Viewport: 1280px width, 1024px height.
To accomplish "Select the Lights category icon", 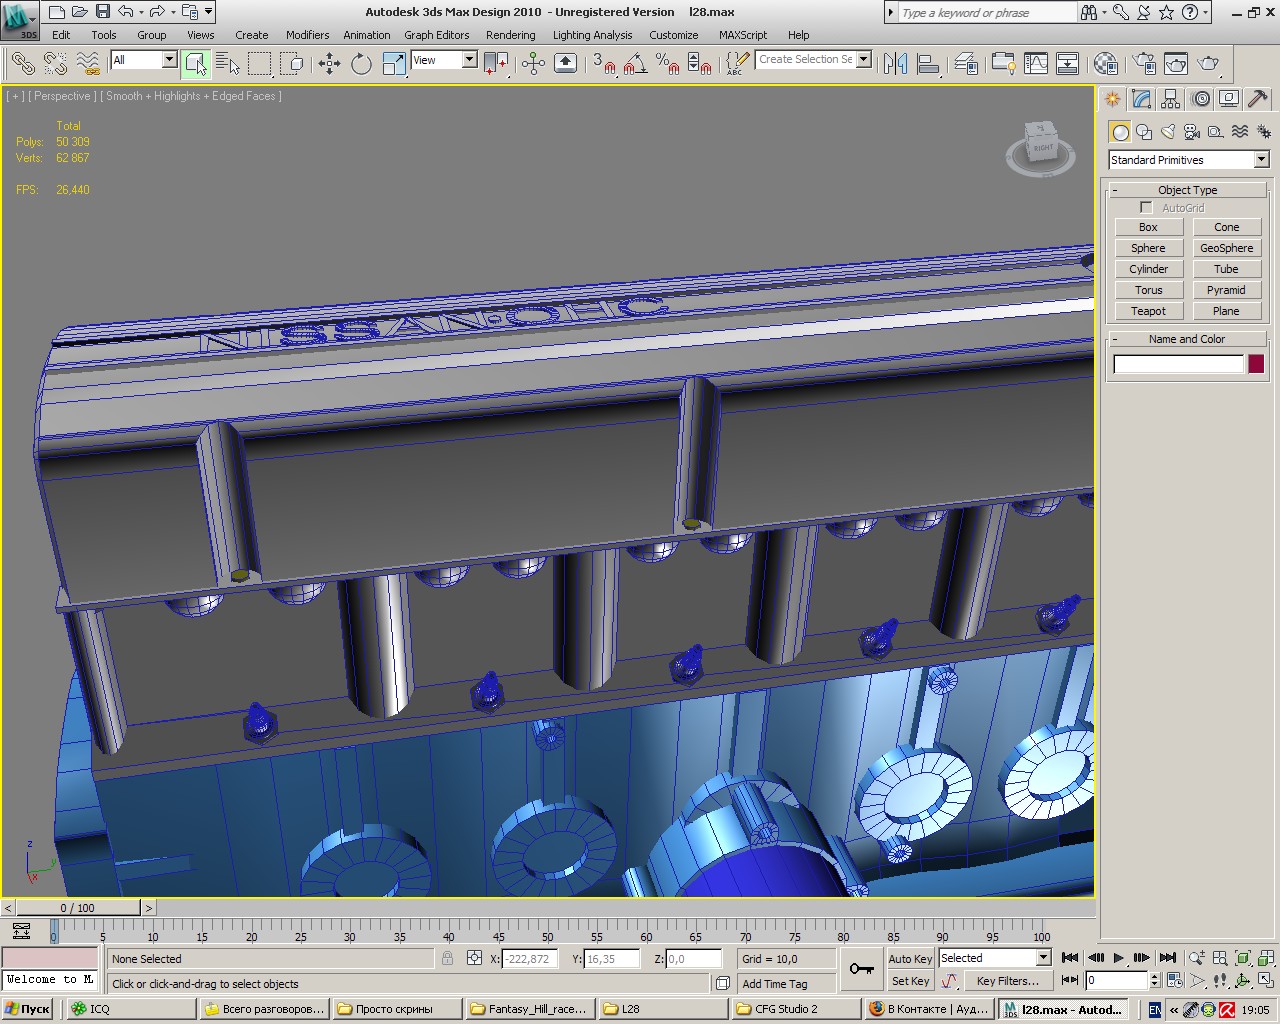I will coord(1168,132).
